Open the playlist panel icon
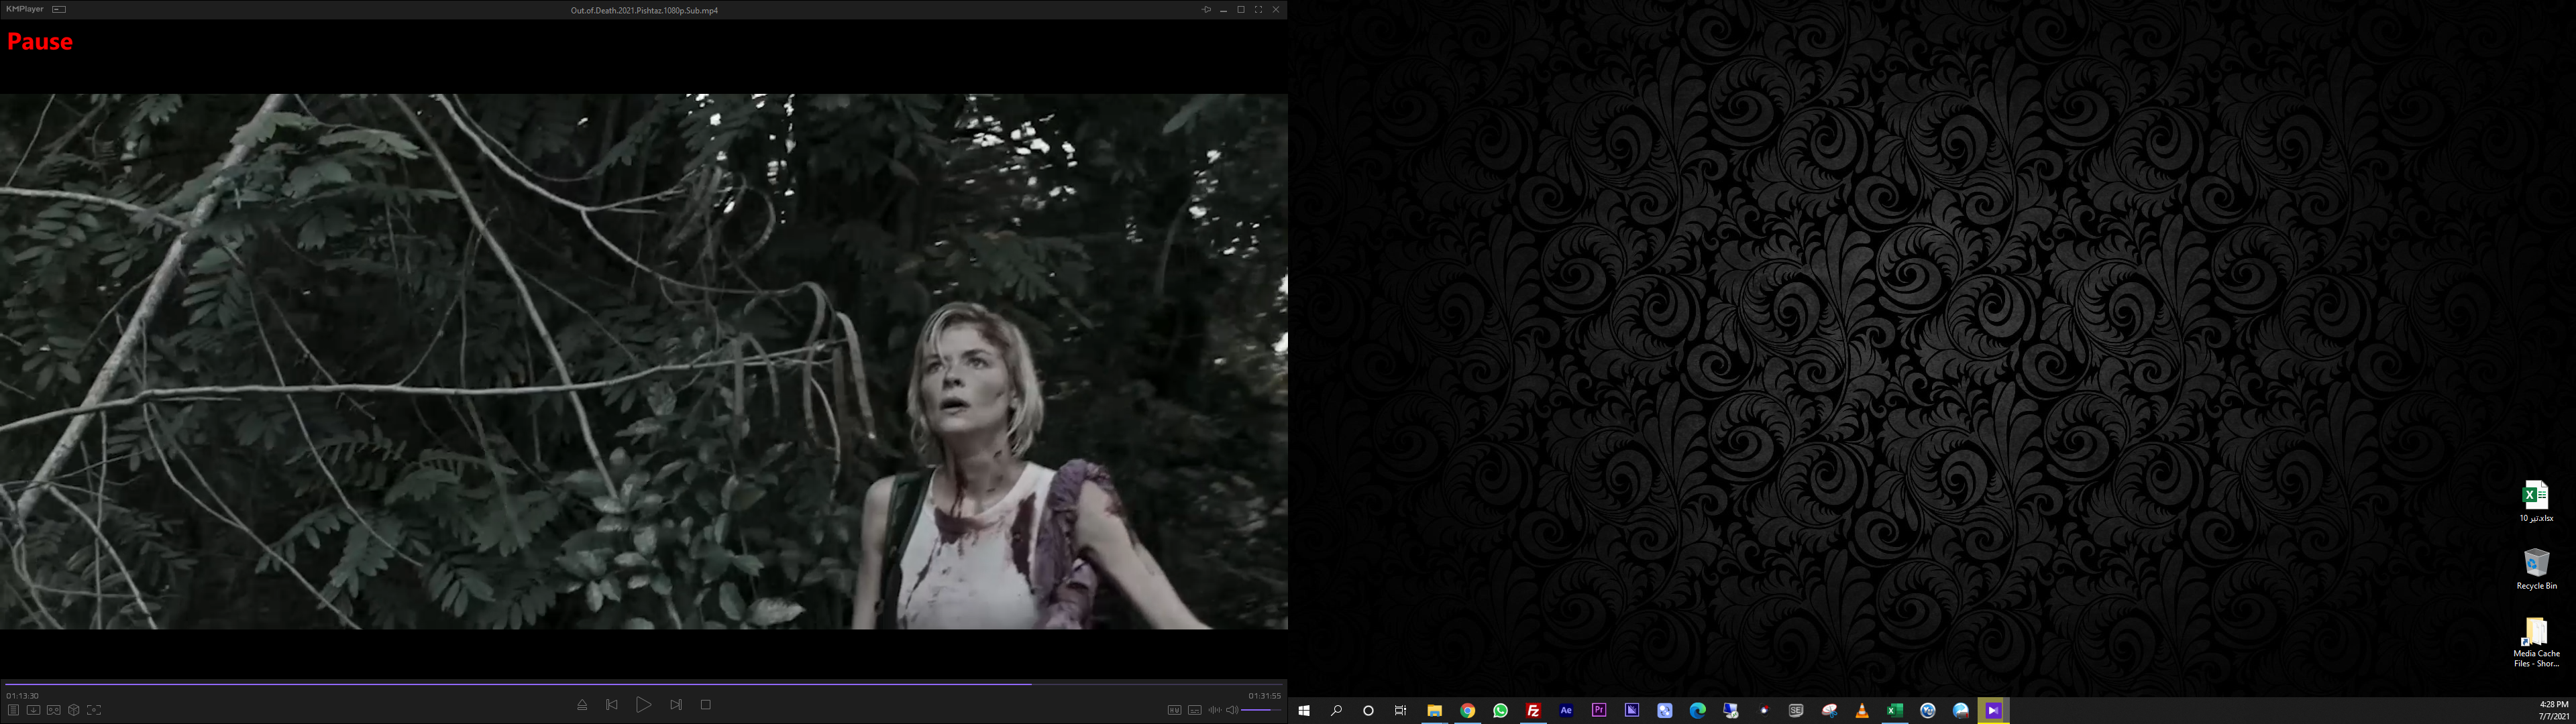 point(13,710)
